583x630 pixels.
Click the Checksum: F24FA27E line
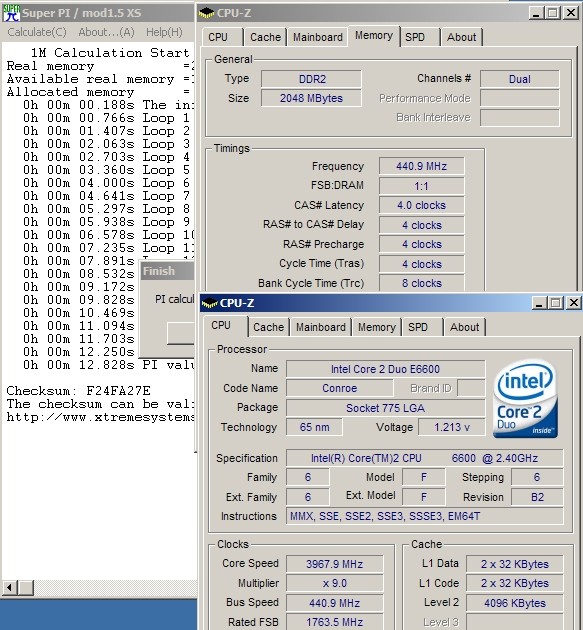click(78, 391)
